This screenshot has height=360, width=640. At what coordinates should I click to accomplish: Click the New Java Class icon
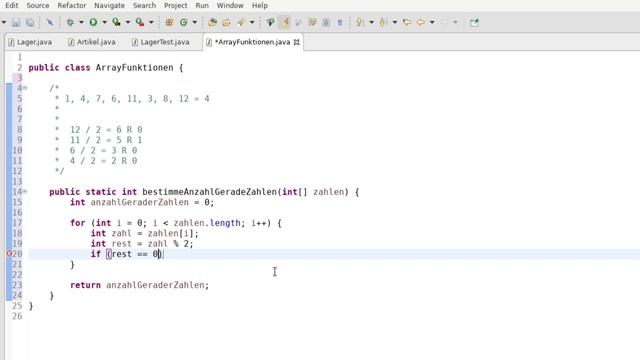pyautogui.click(x=184, y=22)
